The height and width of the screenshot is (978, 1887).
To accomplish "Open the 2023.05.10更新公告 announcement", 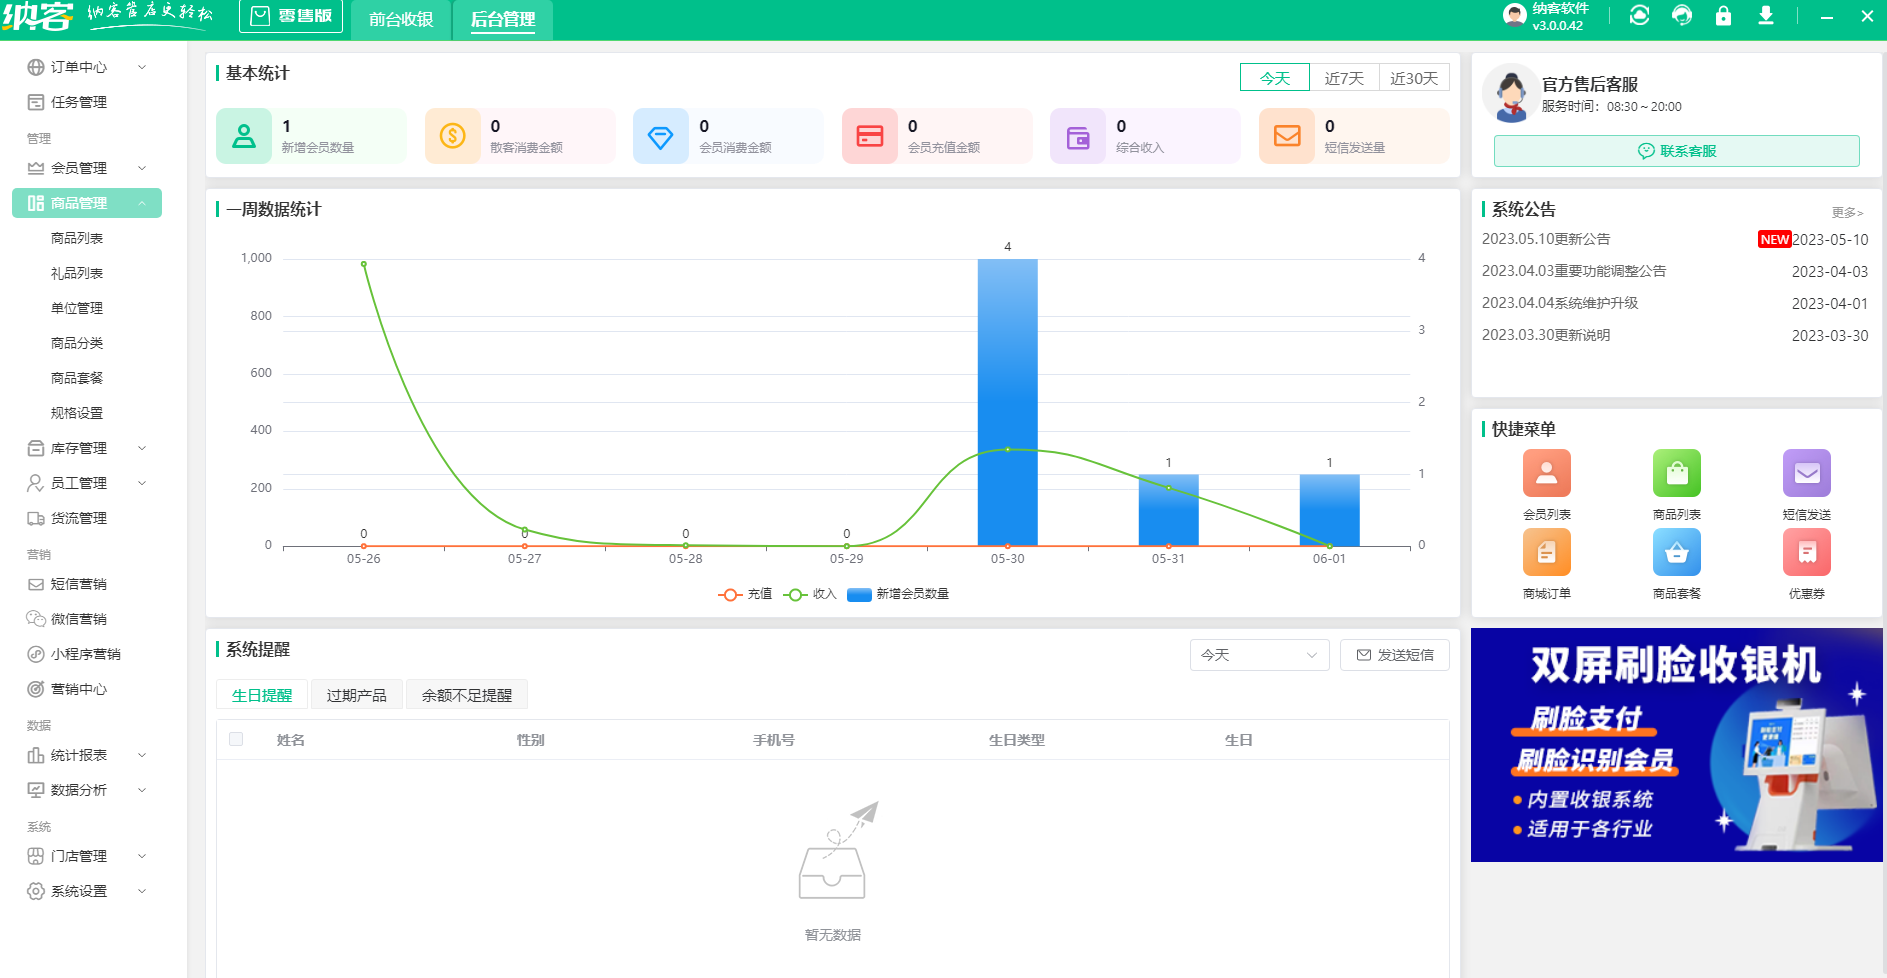I will [x=1546, y=239].
